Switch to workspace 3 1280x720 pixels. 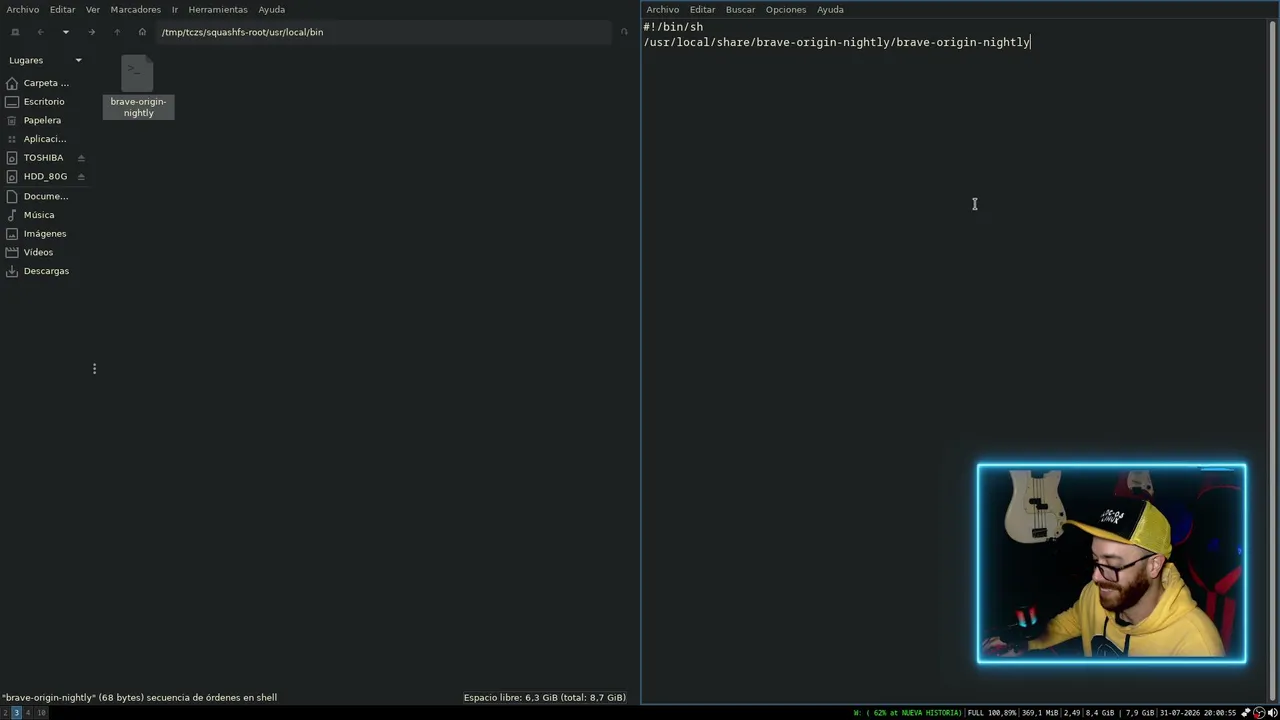[x=16, y=713]
